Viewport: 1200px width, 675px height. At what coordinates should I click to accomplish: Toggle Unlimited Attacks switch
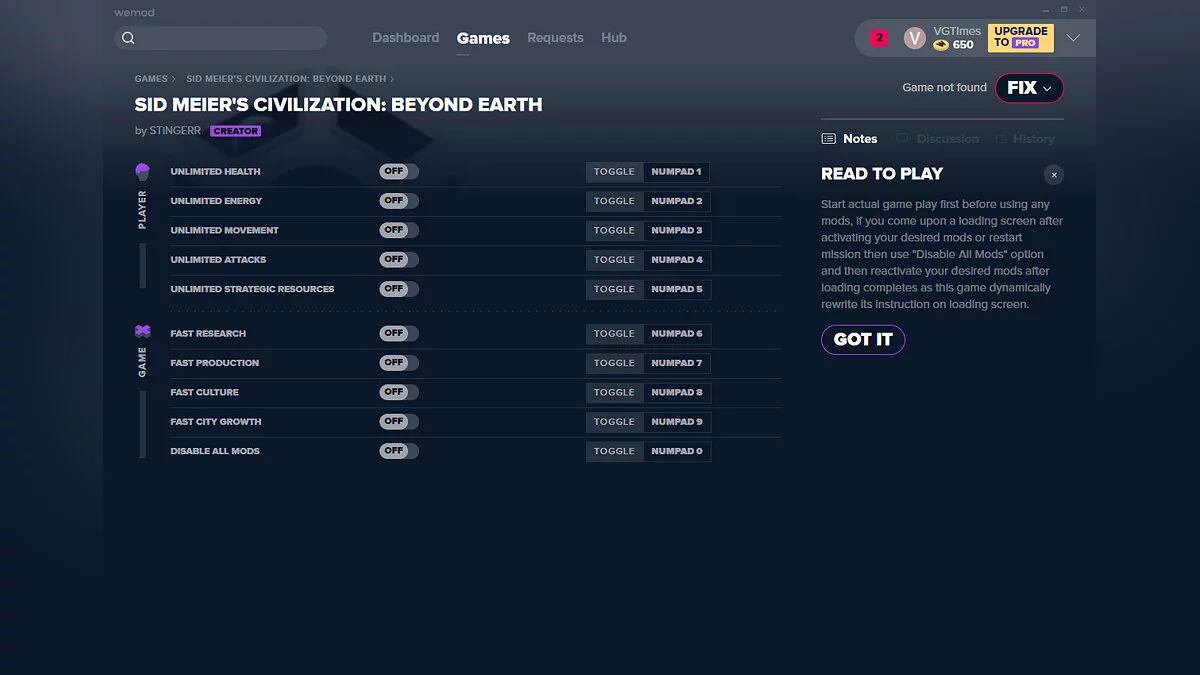click(x=399, y=260)
